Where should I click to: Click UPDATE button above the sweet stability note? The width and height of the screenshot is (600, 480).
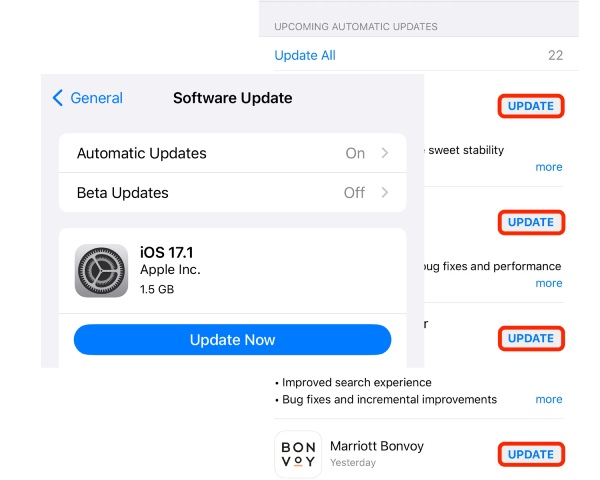(x=530, y=106)
